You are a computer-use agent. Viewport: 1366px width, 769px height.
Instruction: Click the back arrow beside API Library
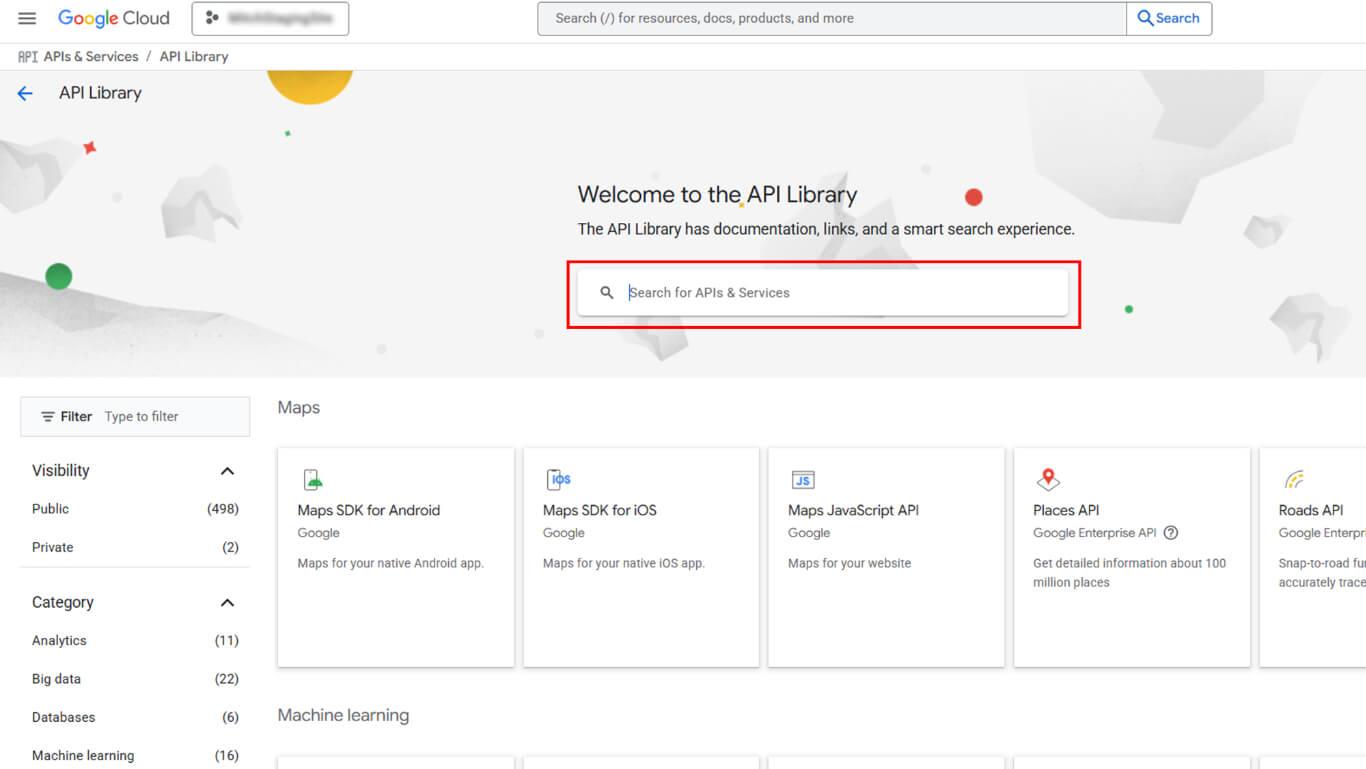25,93
